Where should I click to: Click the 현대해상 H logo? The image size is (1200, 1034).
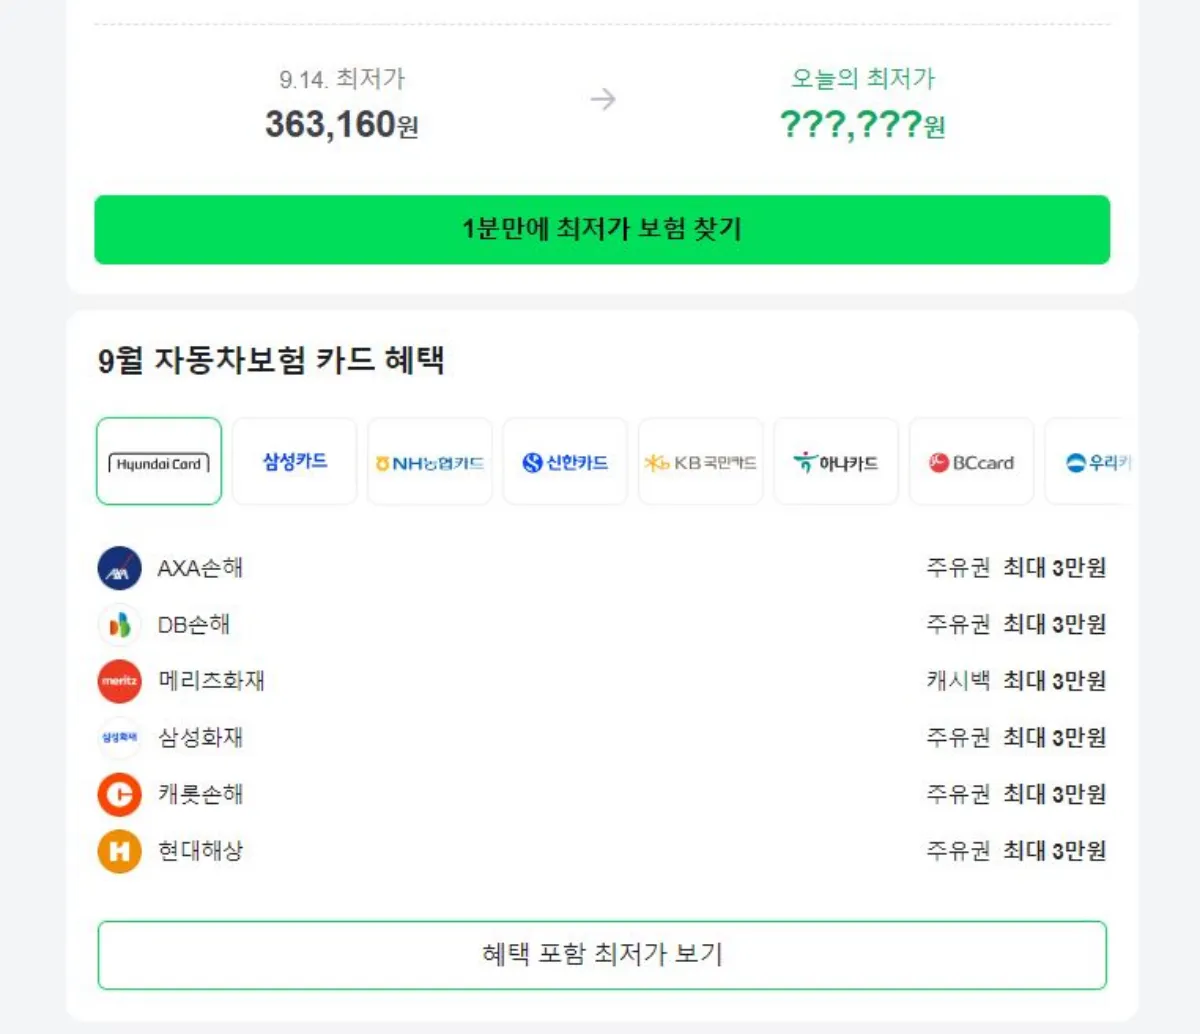pyautogui.click(x=118, y=852)
